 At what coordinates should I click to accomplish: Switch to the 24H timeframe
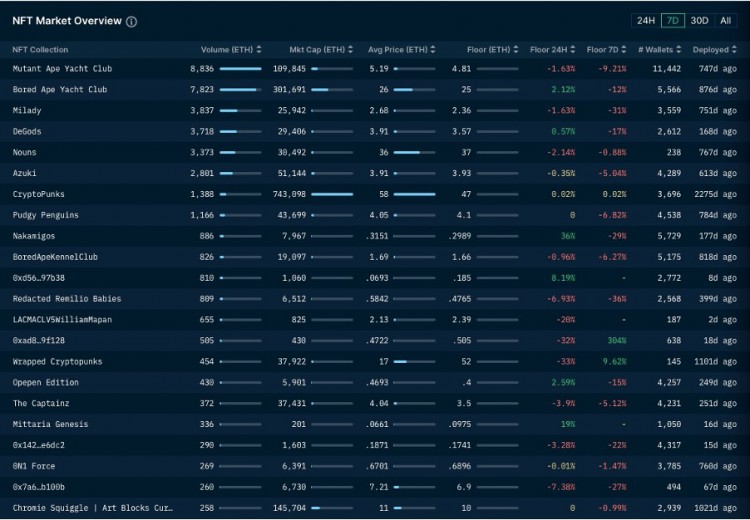pyautogui.click(x=646, y=21)
